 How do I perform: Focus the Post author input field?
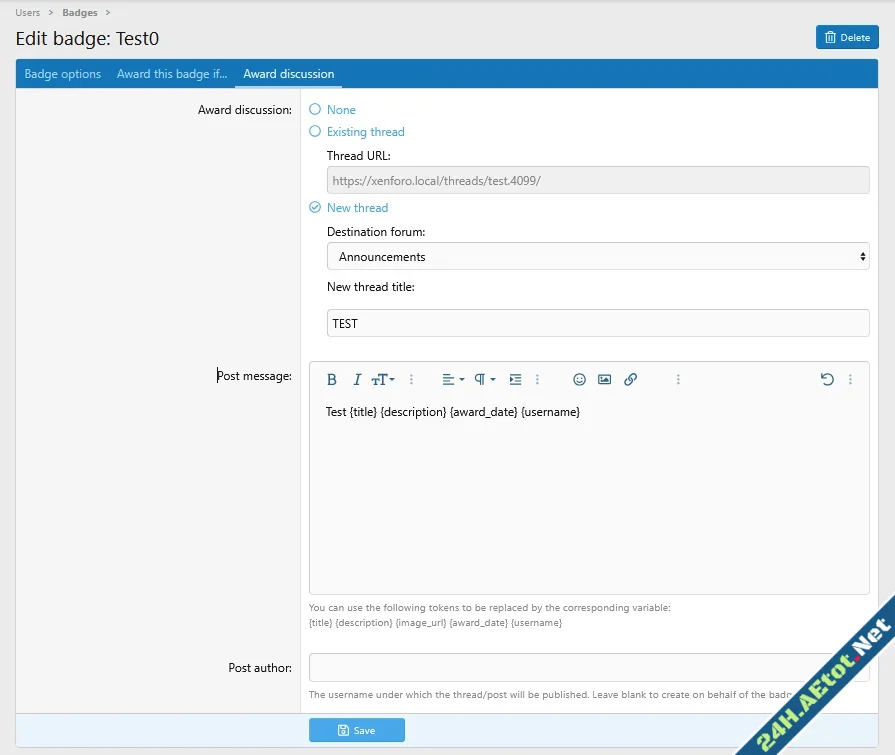588,667
